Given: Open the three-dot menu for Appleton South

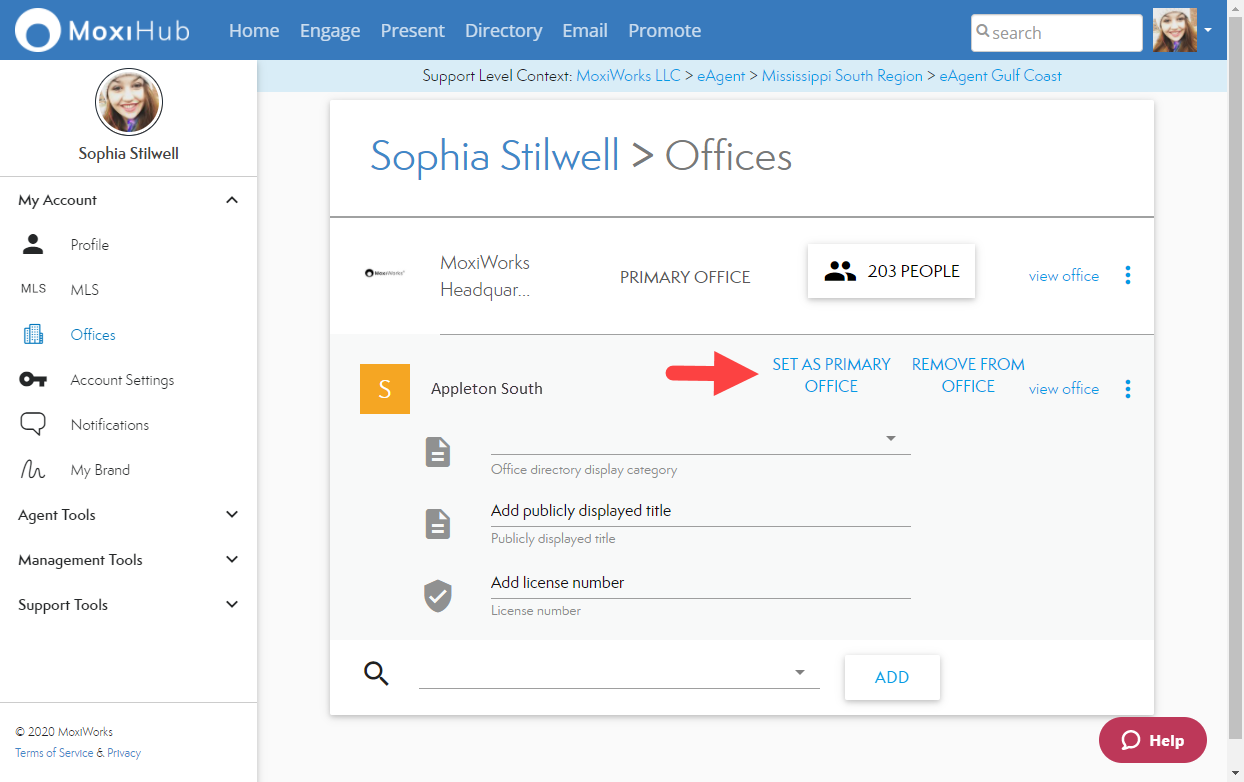Looking at the screenshot, I should [x=1128, y=389].
